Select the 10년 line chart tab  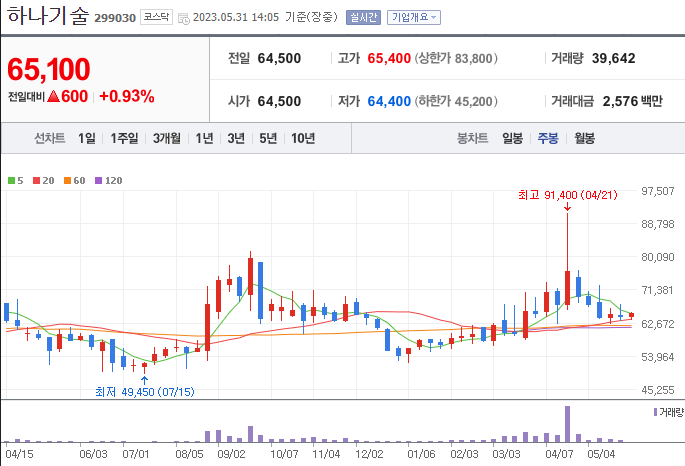click(x=303, y=138)
